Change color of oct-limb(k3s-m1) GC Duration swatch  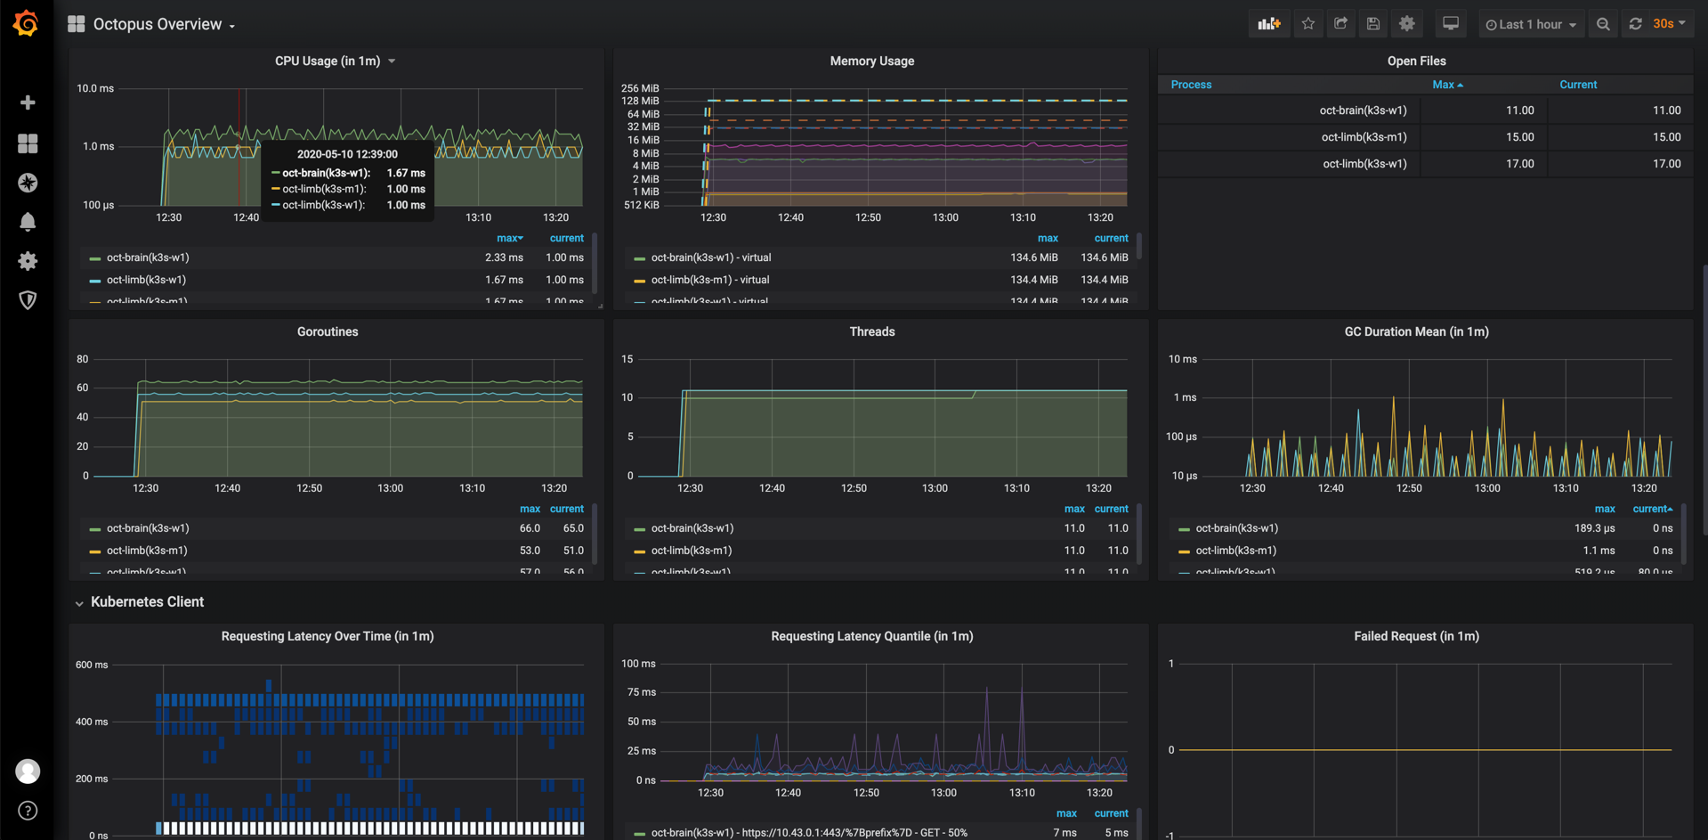[x=1184, y=551]
